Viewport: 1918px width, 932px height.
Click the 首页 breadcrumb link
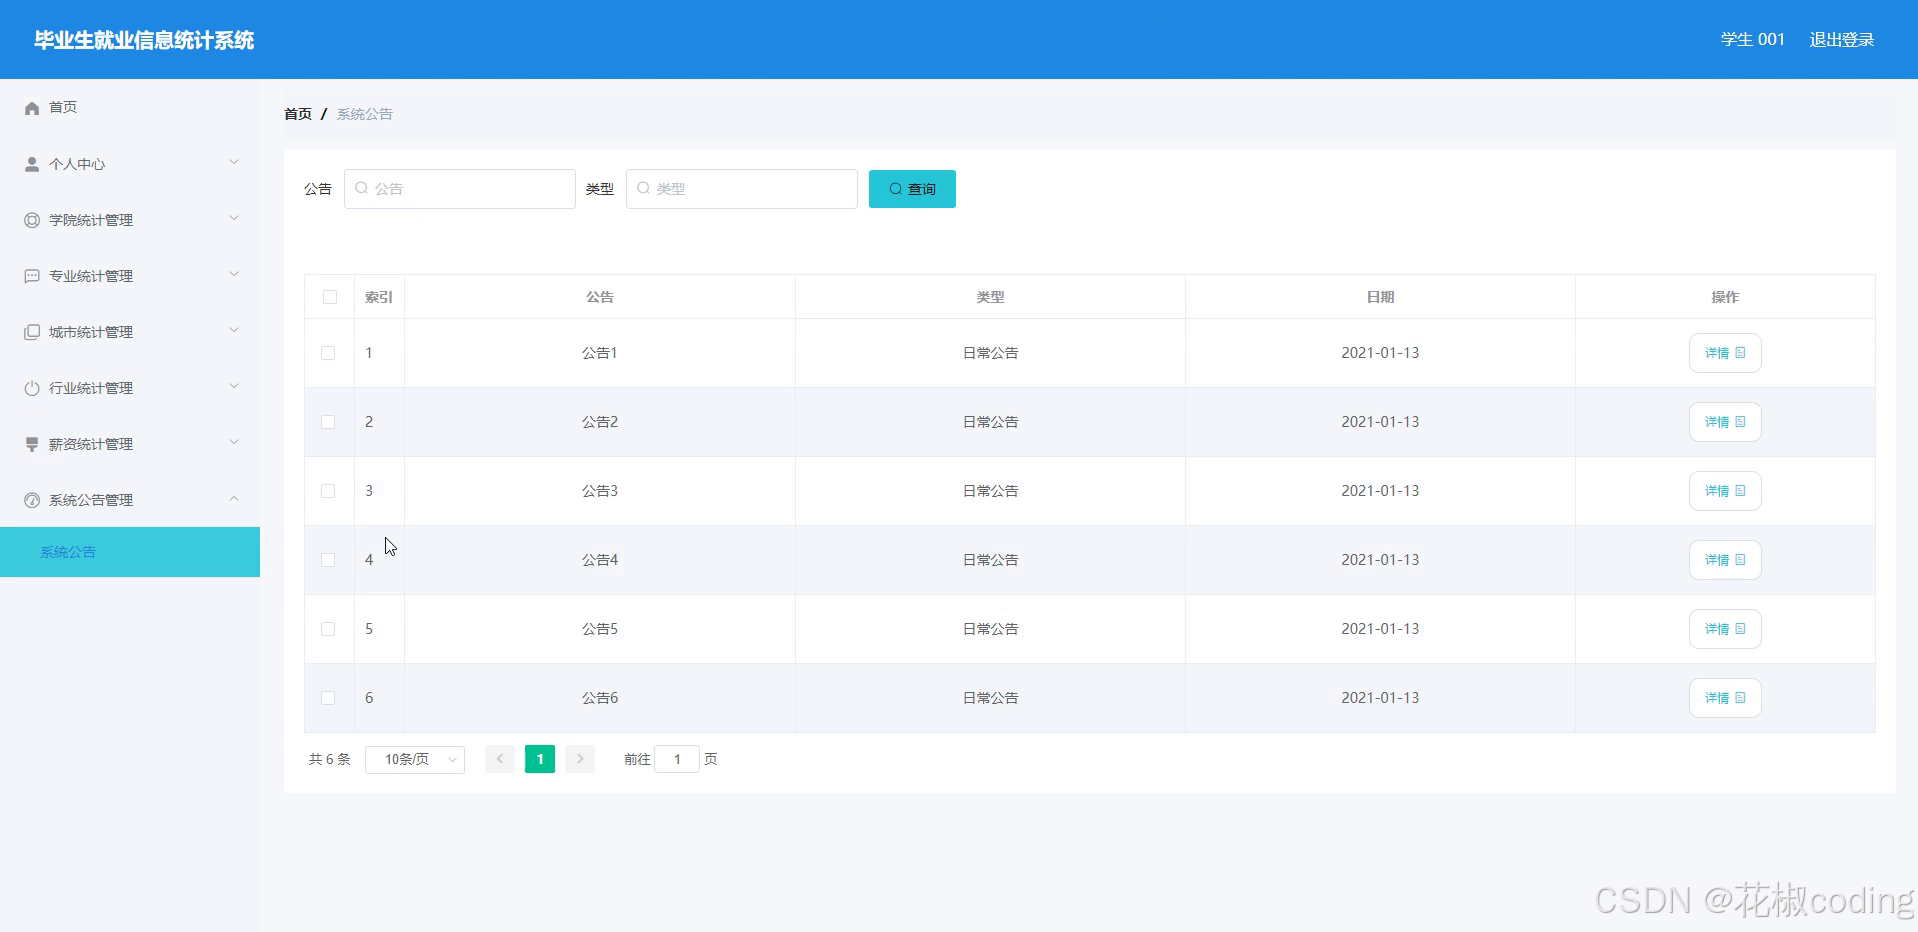298,114
